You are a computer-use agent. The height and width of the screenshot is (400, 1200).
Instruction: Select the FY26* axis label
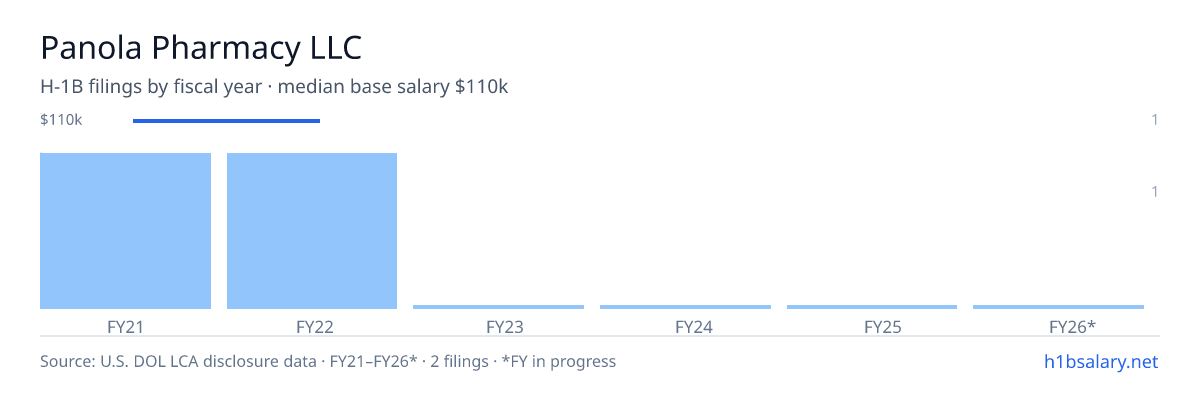(1073, 326)
